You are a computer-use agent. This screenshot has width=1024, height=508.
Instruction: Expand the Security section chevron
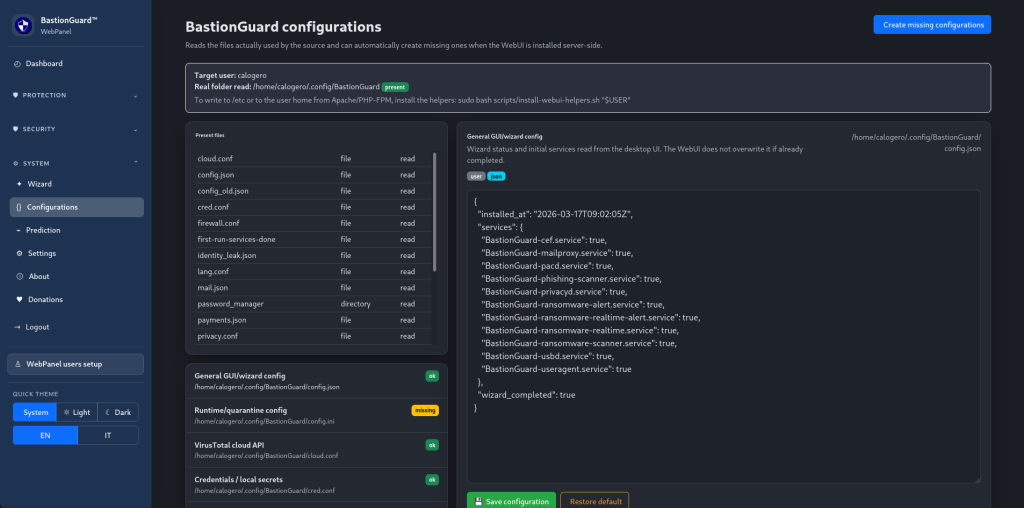tap(135, 129)
